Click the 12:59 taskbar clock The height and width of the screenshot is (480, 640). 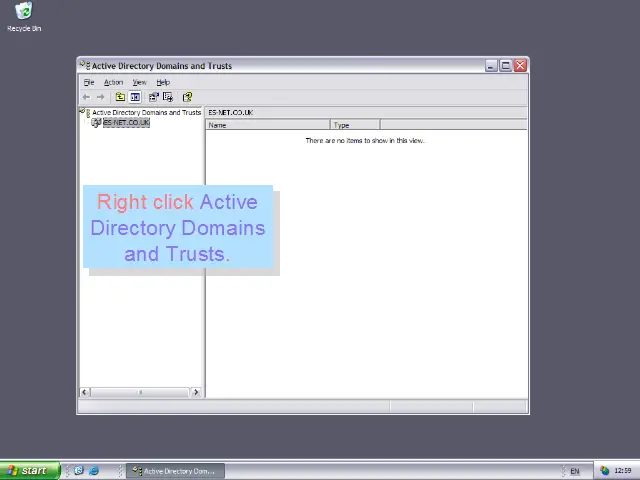pyautogui.click(x=622, y=471)
